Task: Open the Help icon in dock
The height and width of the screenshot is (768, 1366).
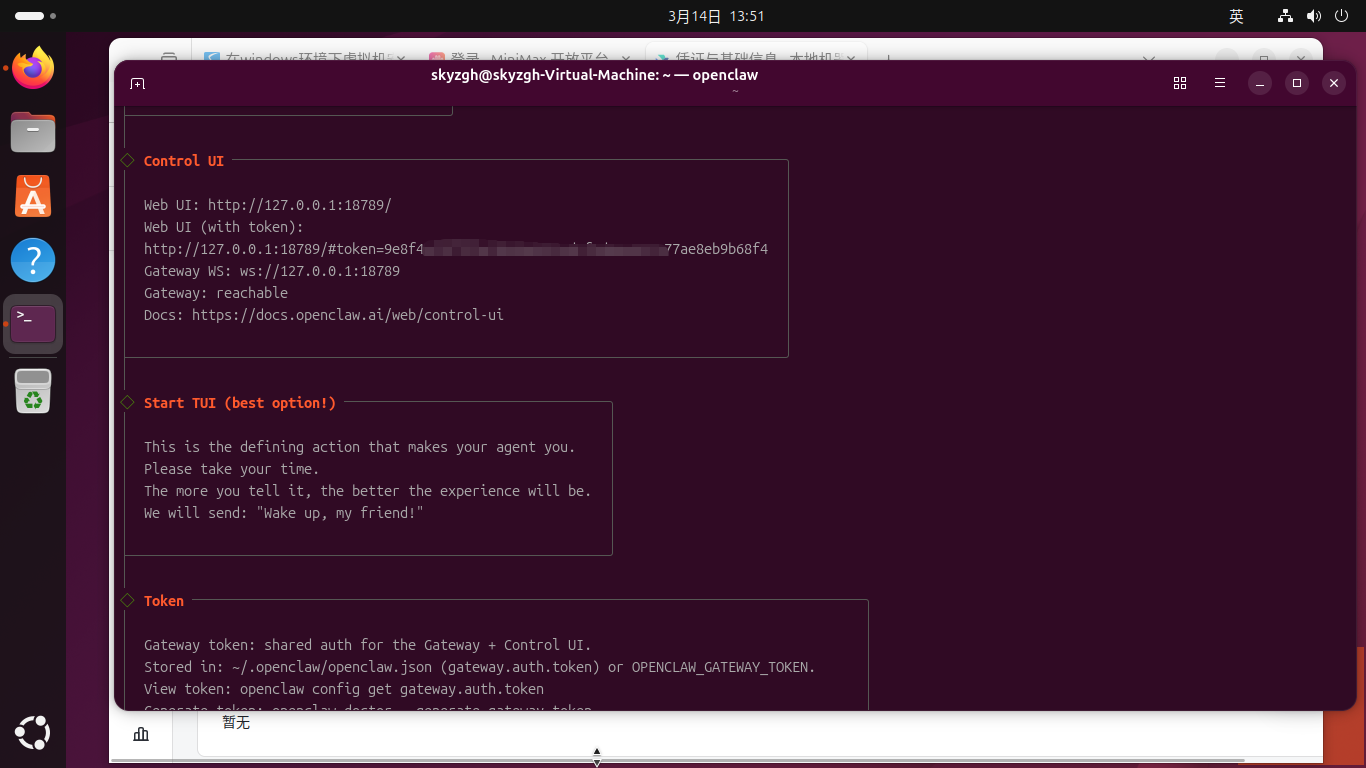Action: click(33, 260)
